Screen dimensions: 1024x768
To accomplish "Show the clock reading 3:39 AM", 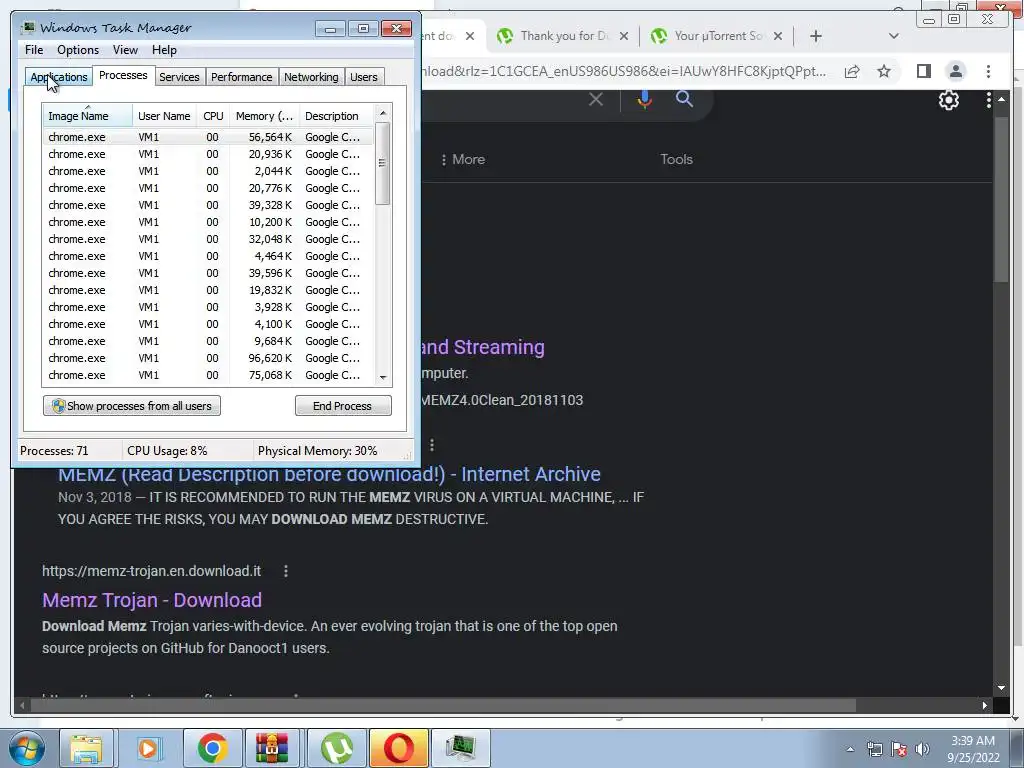I will point(972,741).
